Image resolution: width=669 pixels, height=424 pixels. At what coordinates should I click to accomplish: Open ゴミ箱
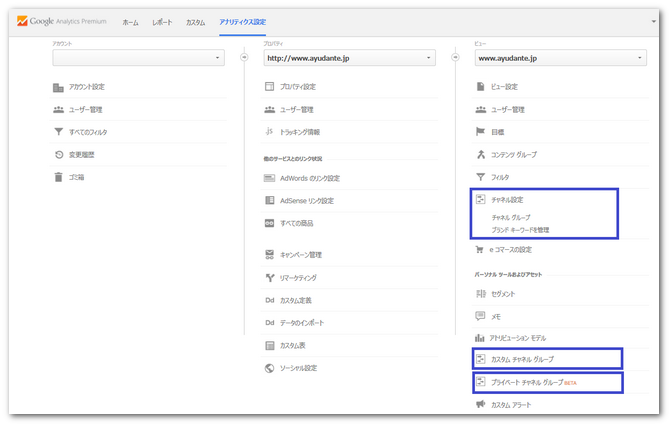76,177
